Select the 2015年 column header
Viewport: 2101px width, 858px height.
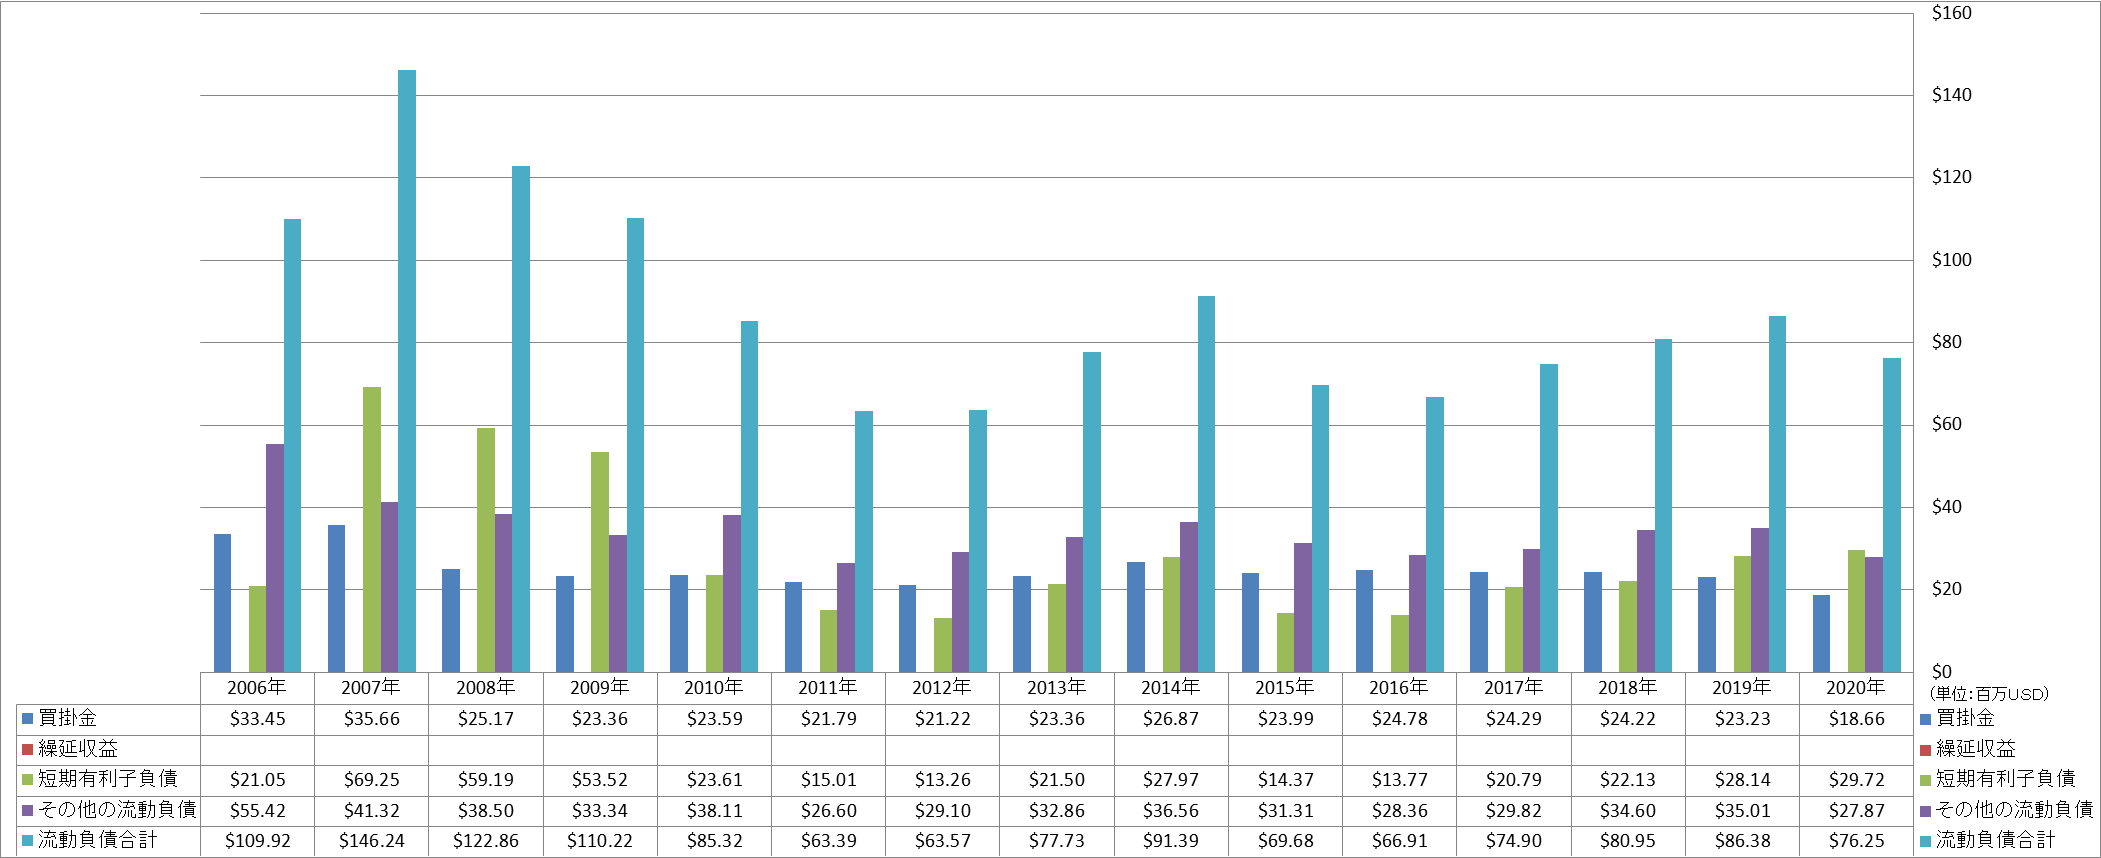(1285, 688)
